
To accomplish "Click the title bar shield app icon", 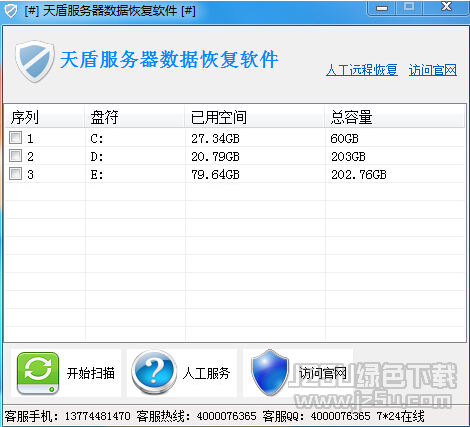I will coord(11,11).
